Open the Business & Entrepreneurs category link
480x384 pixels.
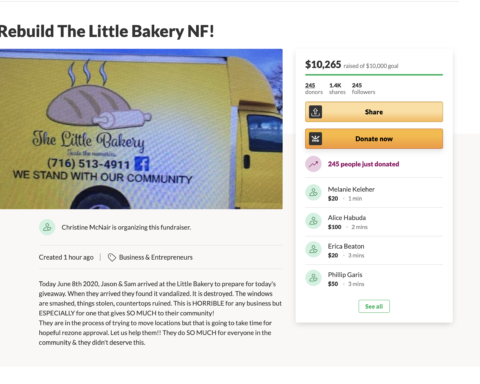pyautogui.click(x=156, y=257)
